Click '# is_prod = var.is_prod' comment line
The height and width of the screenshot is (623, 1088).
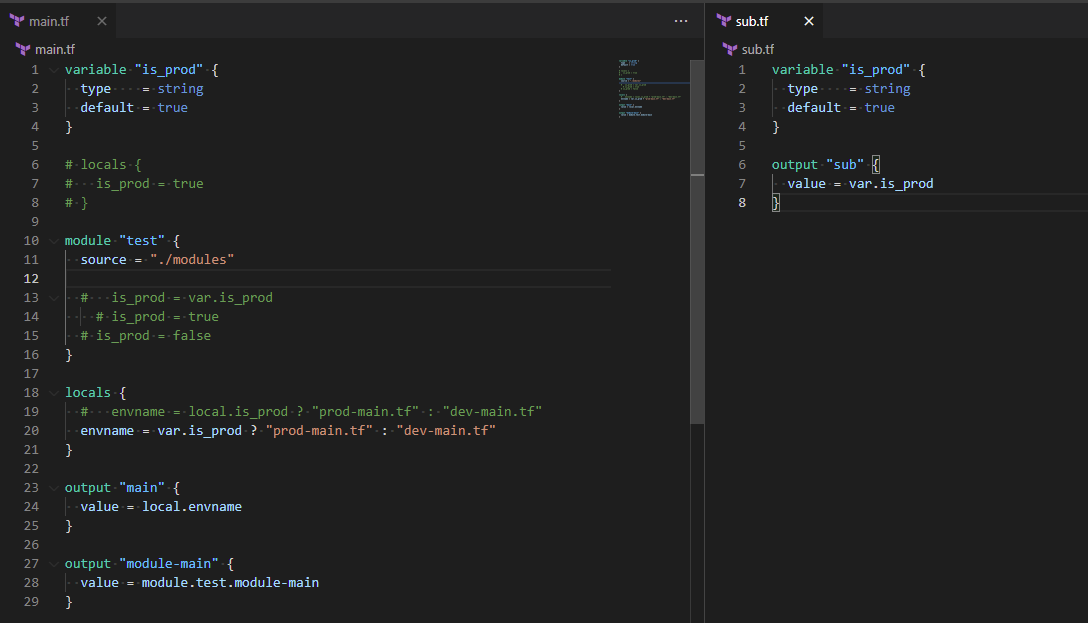(176, 298)
